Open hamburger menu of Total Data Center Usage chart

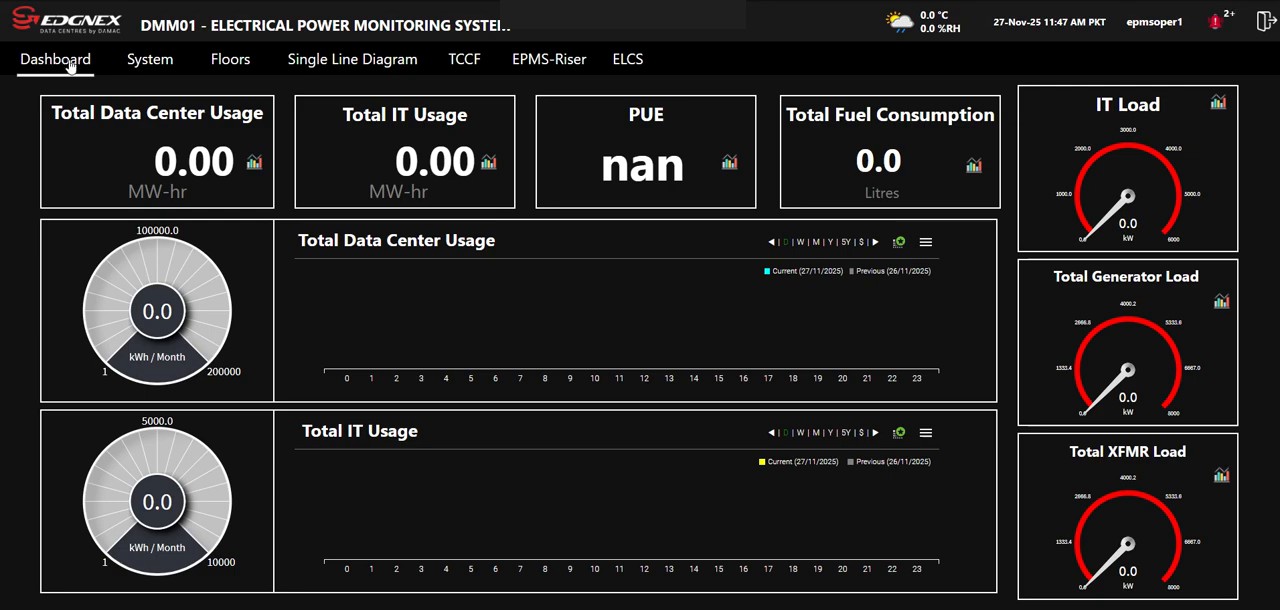pyautogui.click(x=926, y=242)
